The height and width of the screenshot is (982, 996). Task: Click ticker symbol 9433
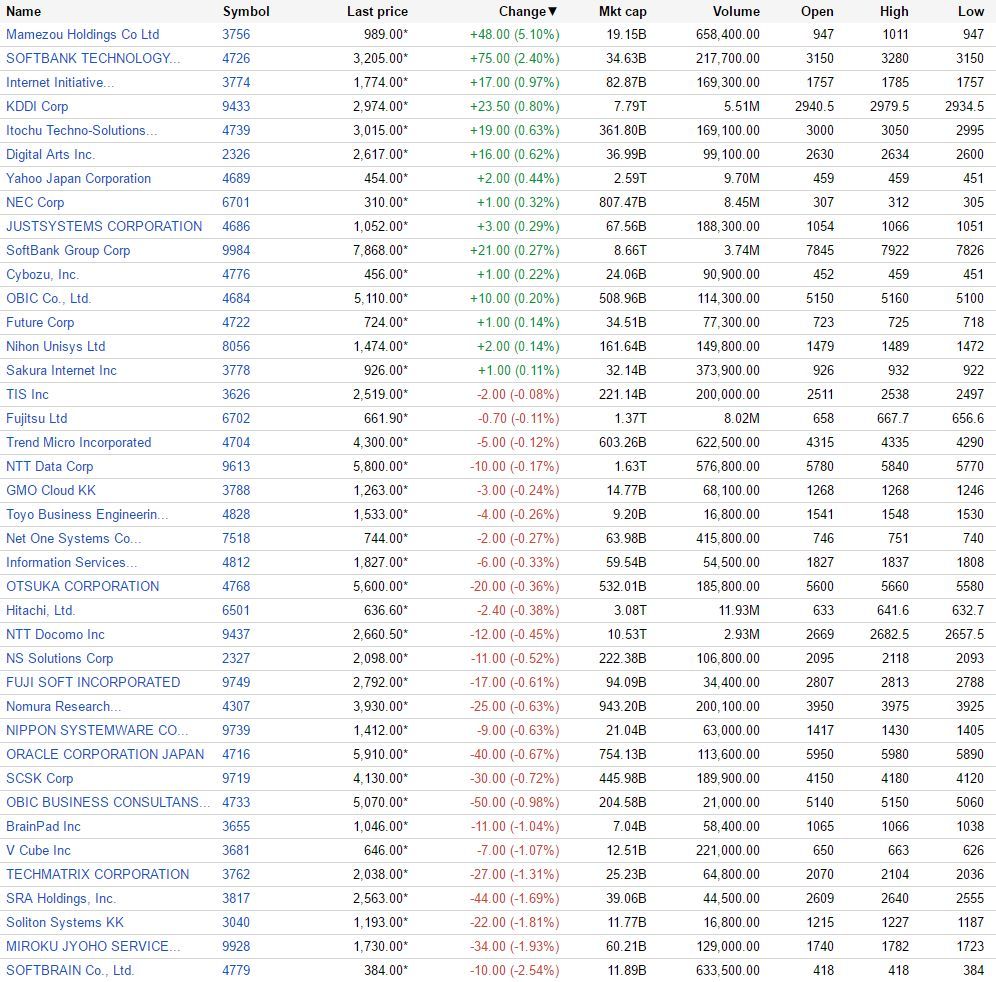(x=236, y=107)
